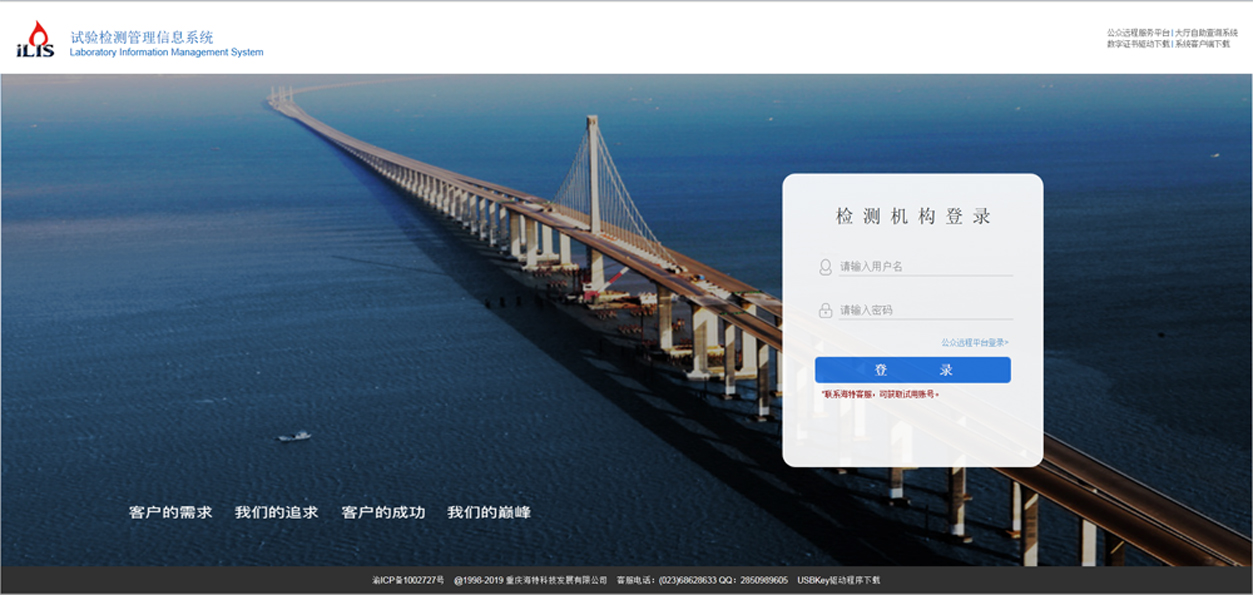
Task: Click 数字证书驱动下载 download link
Action: coord(1138,44)
